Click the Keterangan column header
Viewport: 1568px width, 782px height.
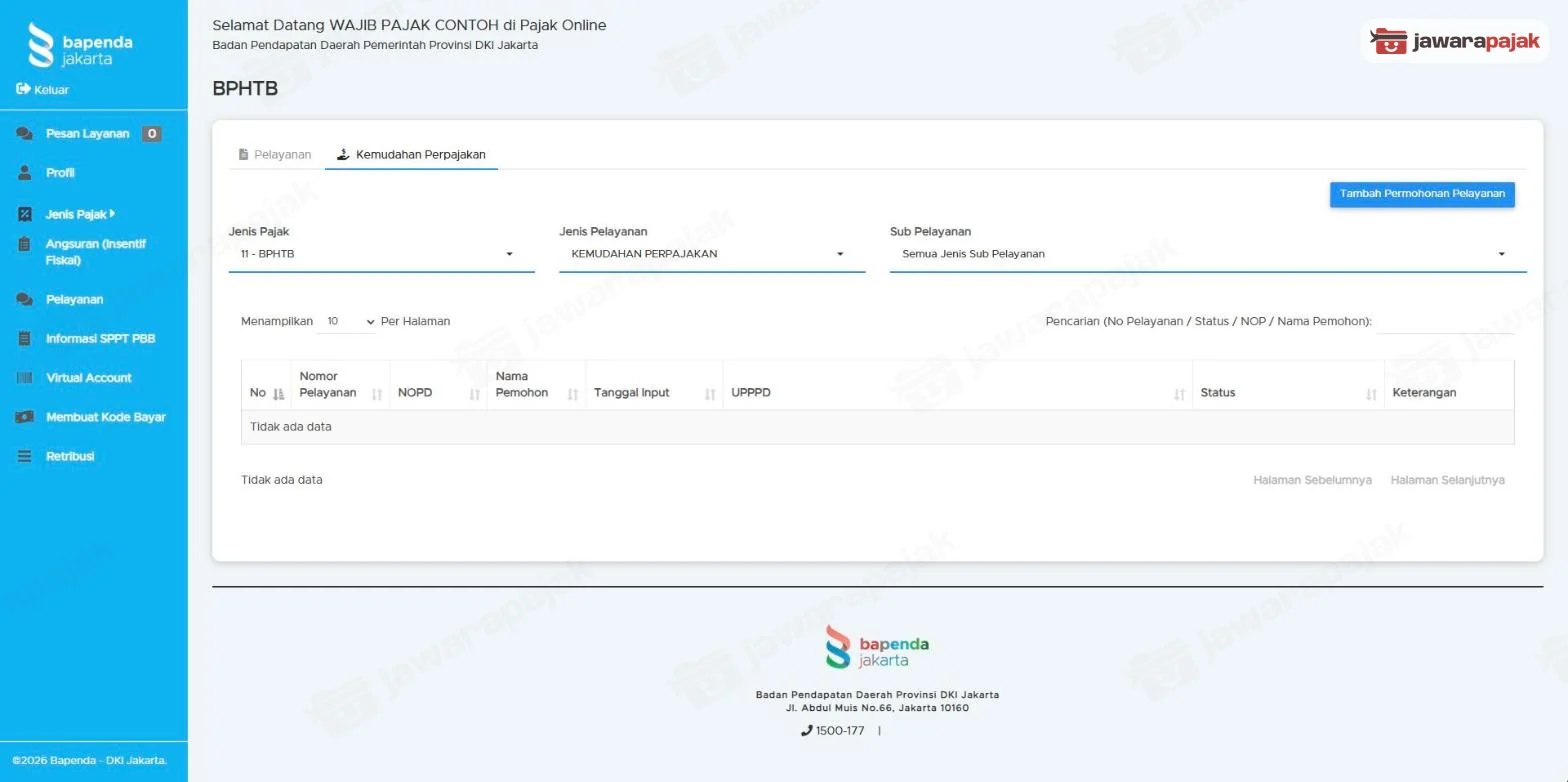pyautogui.click(x=1449, y=385)
